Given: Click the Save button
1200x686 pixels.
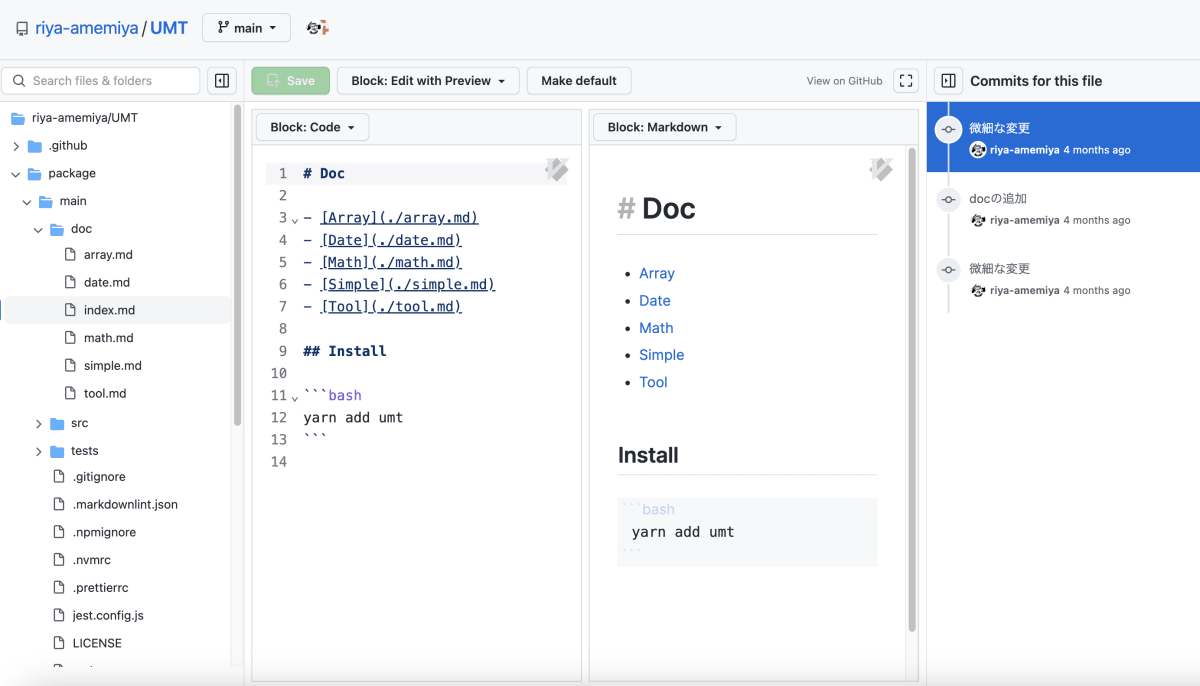Looking at the screenshot, I should tap(290, 81).
